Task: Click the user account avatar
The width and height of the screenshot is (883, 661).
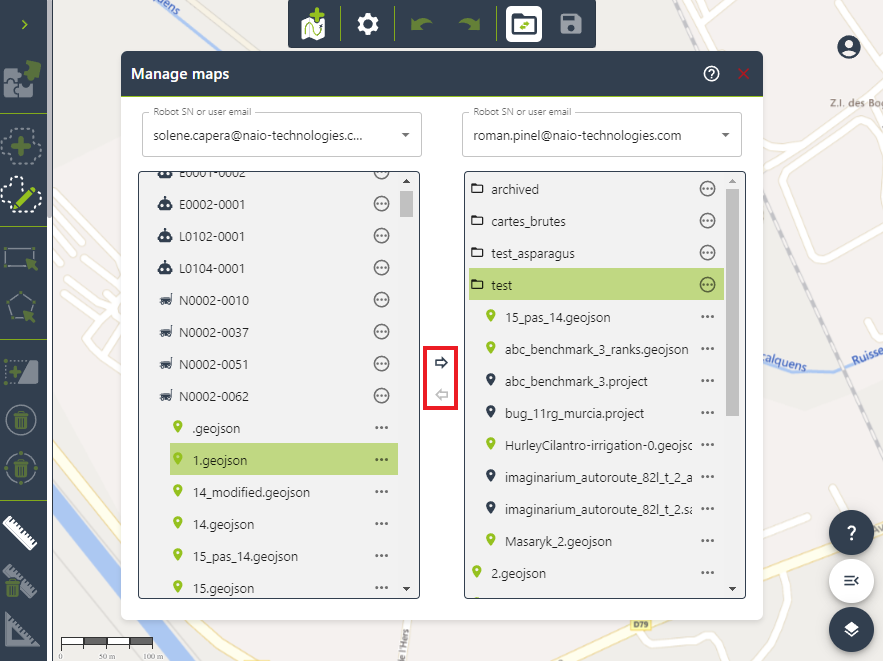Action: point(848,47)
